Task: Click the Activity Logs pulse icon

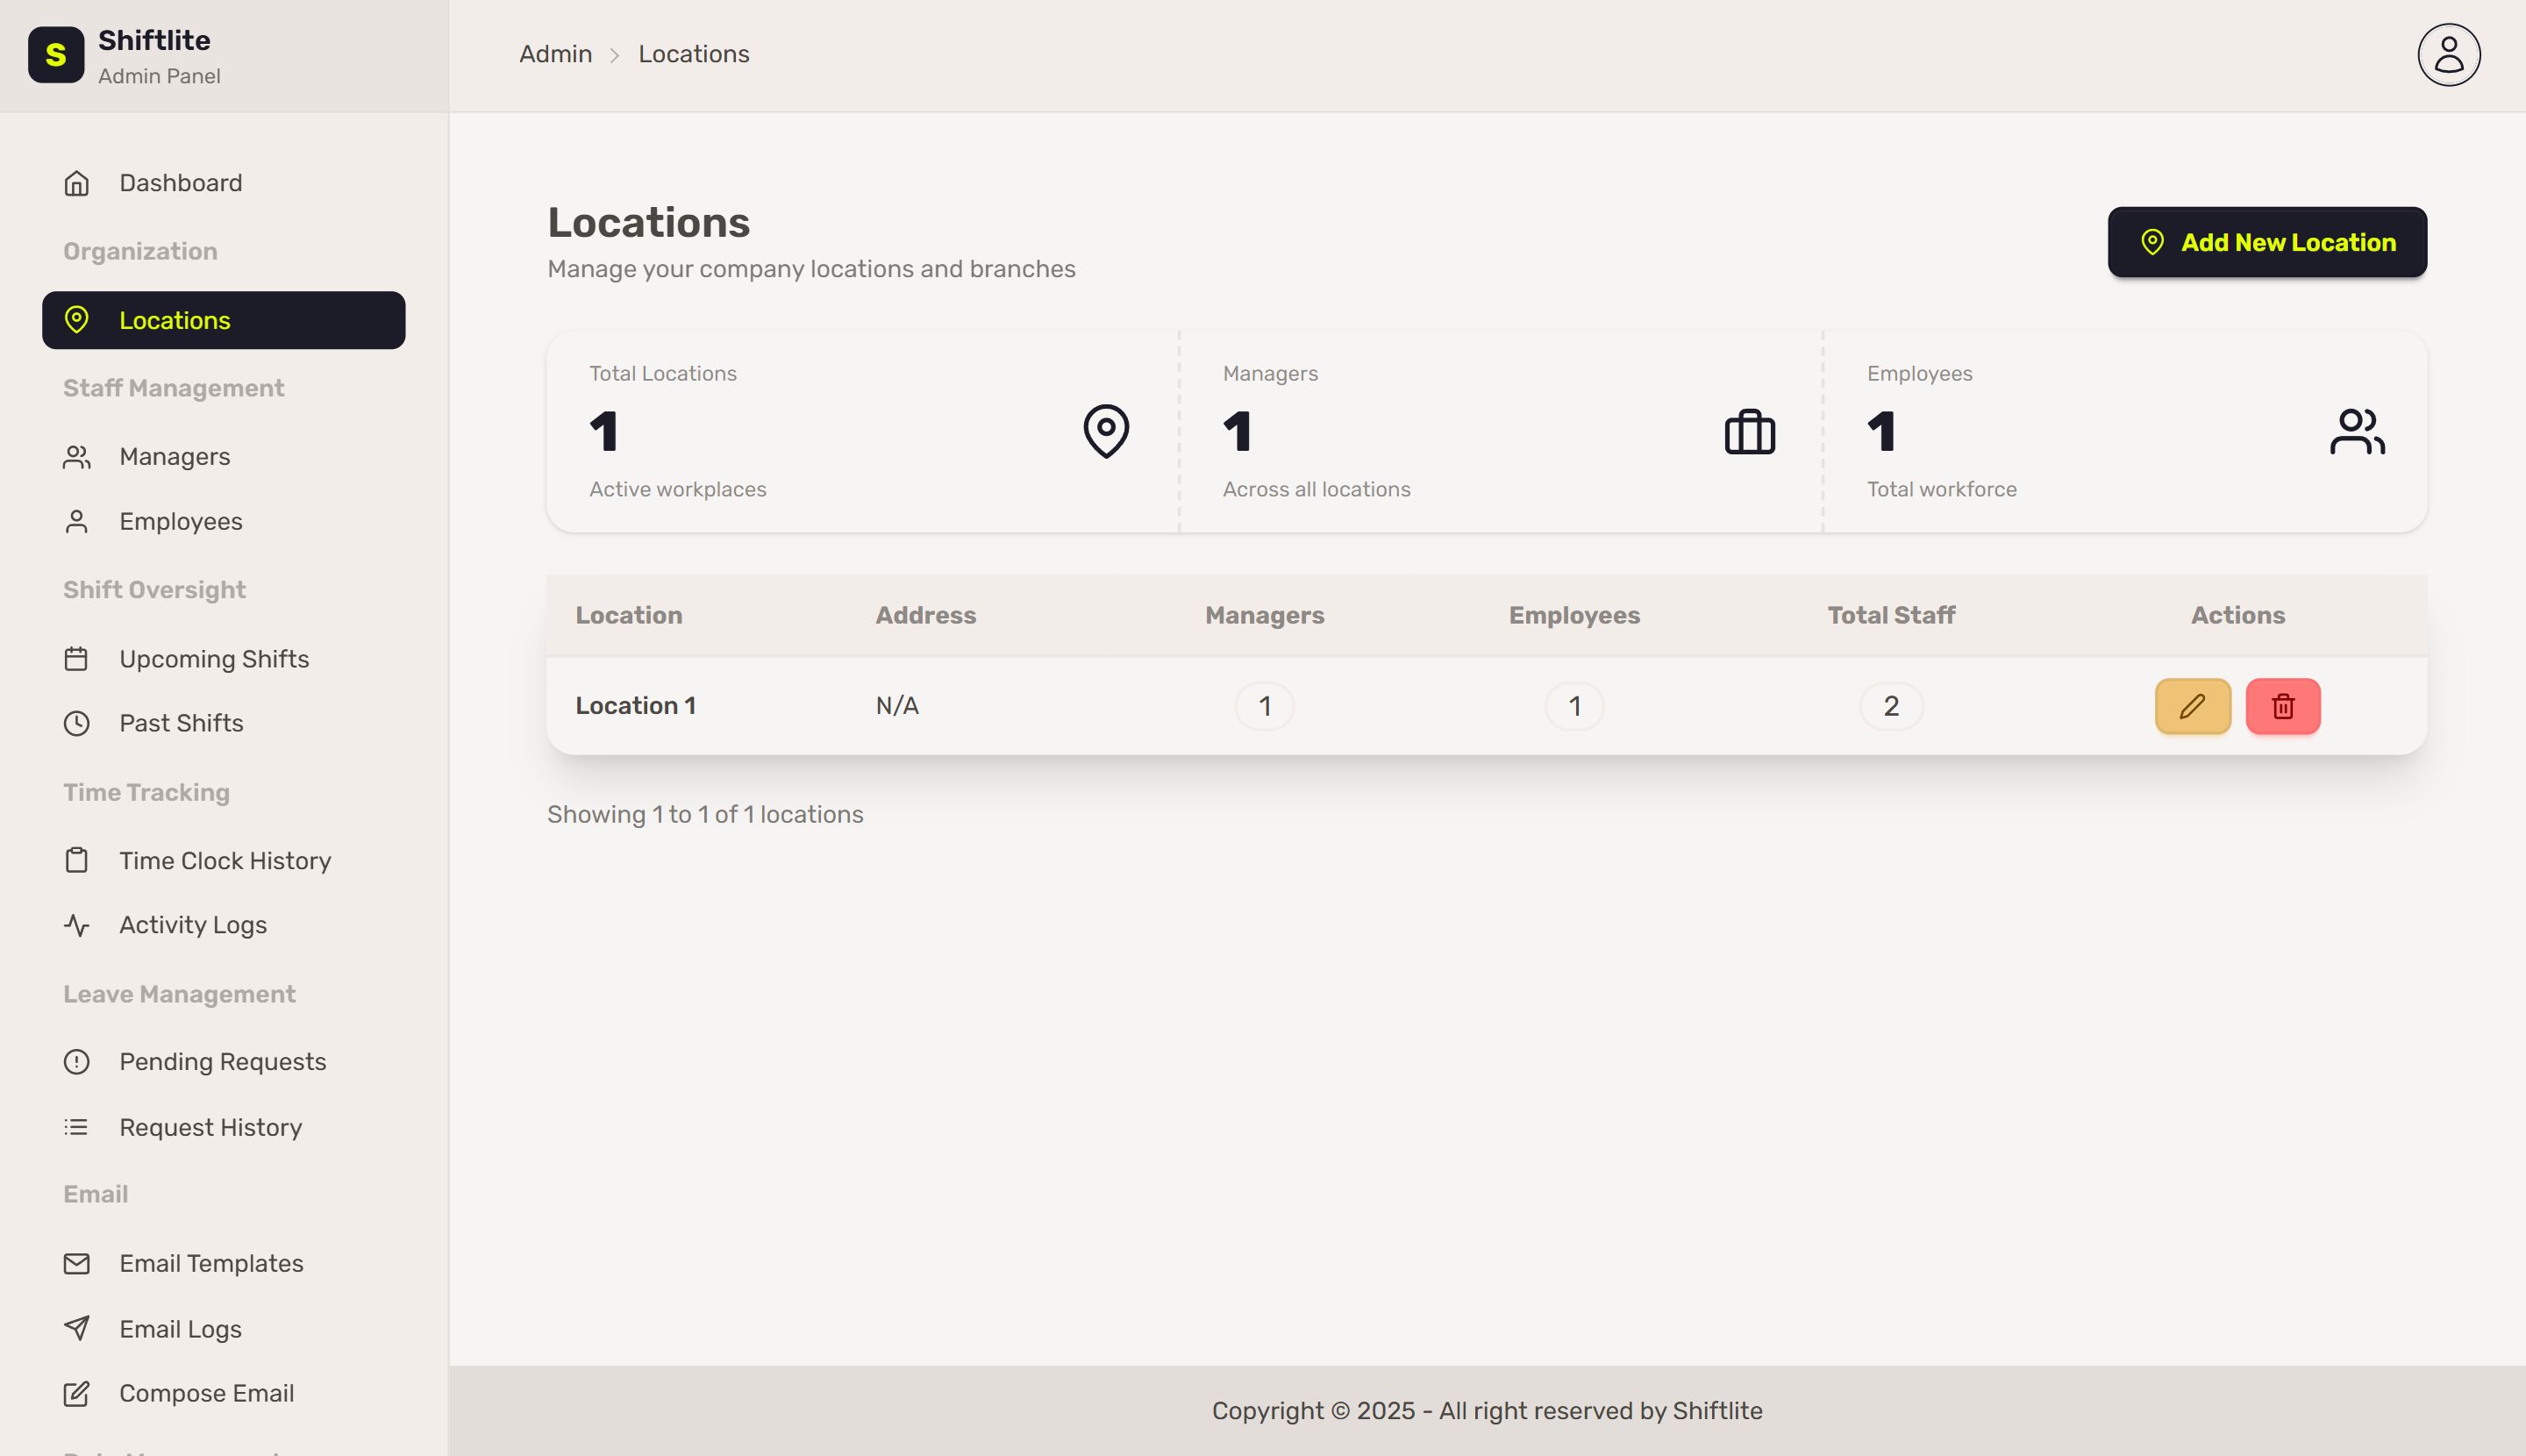Action: point(77,925)
